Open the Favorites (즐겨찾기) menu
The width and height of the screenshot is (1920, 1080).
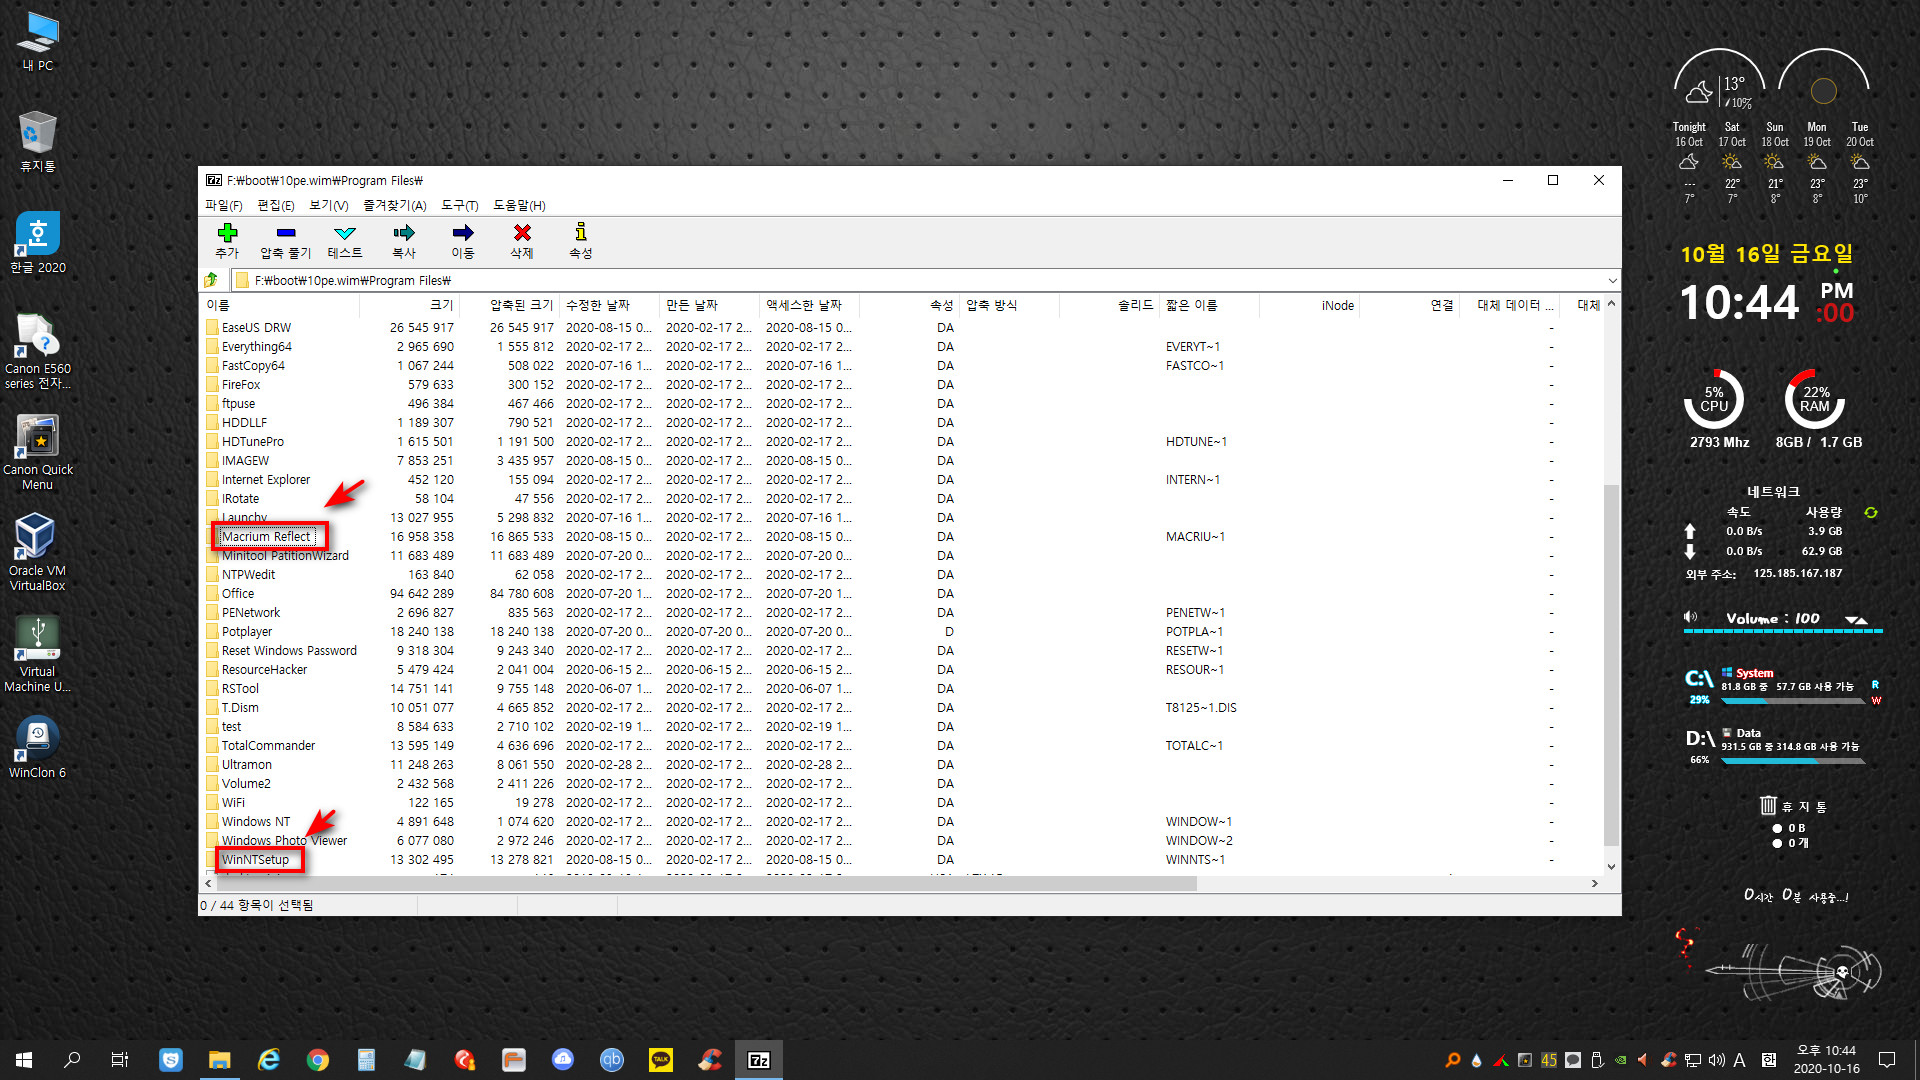(x=395, y=205)
